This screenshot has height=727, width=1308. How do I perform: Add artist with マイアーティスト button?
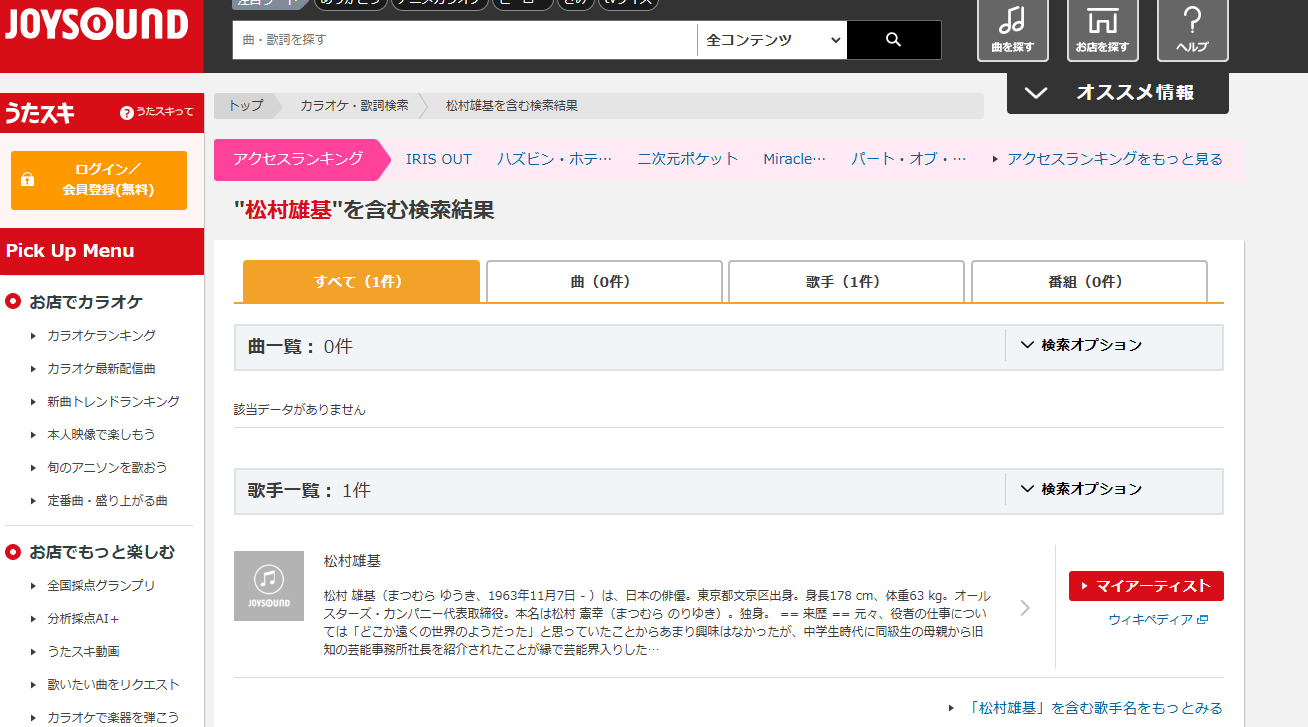(x=1146, y=586)
